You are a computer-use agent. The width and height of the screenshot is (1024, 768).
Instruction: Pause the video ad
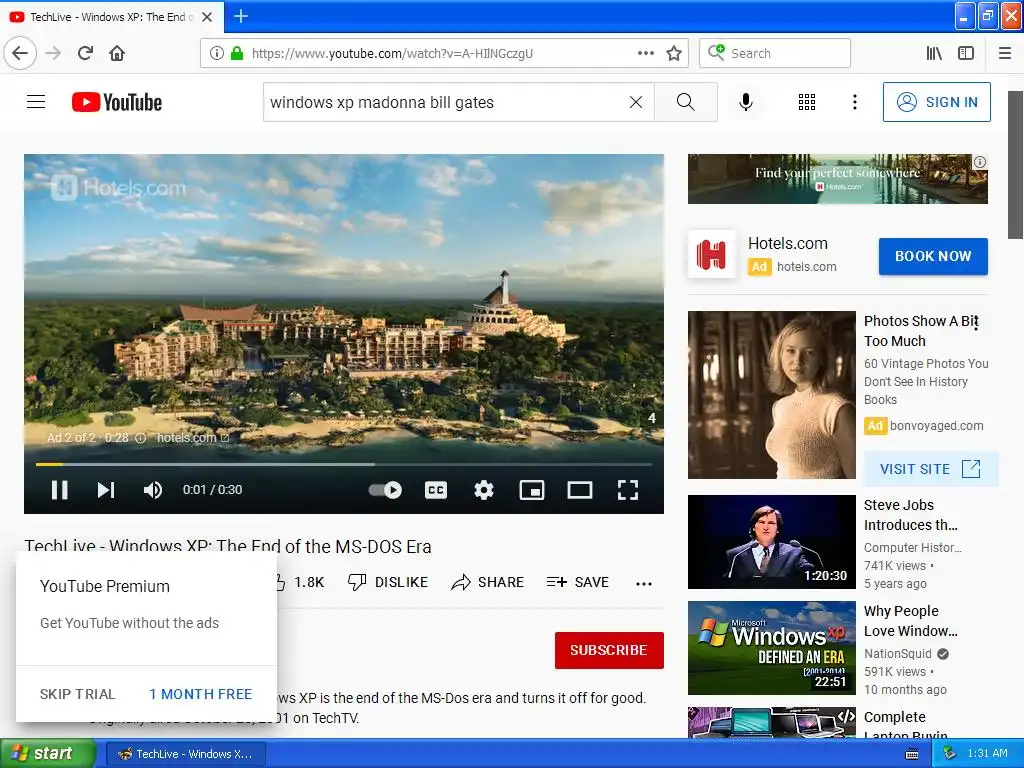tap(59, 490)
